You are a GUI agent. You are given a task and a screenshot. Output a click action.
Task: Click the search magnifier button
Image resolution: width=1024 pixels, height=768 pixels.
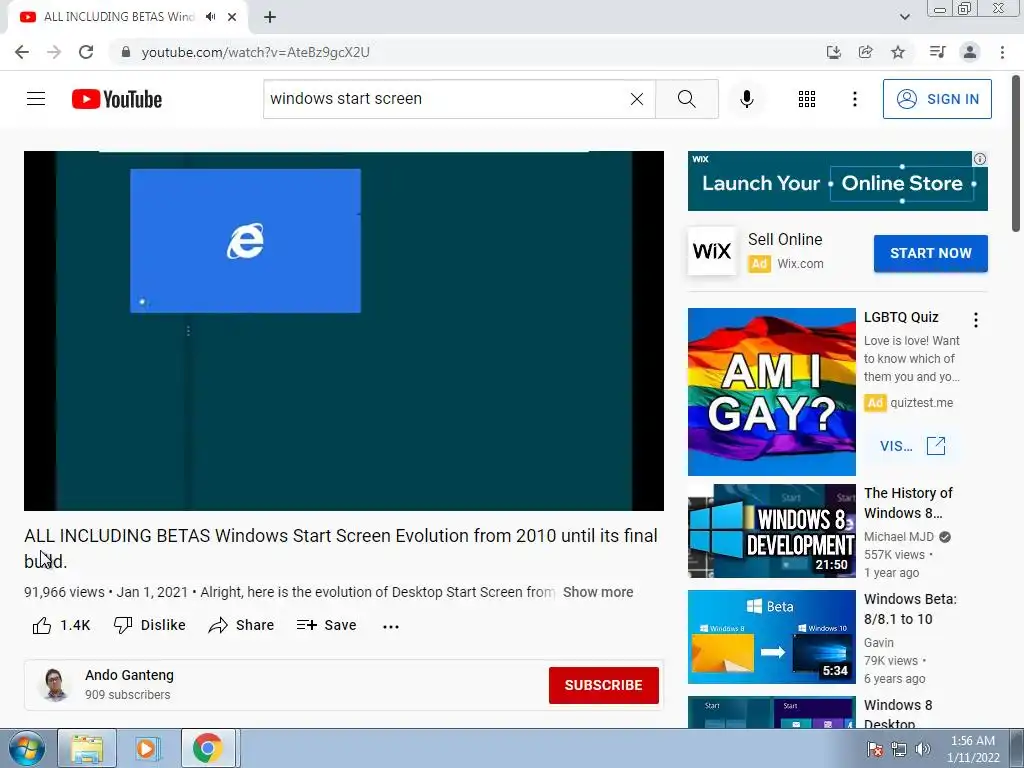coord(686,99)
